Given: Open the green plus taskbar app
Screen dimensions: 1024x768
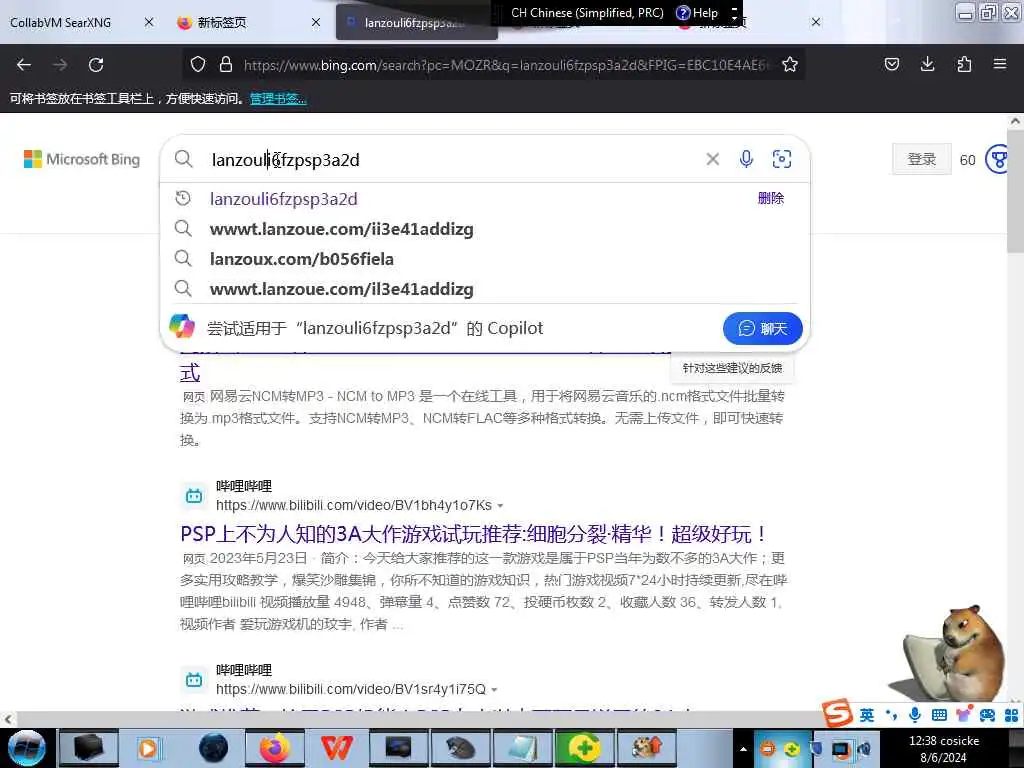Looking at the screenshot, I should click(x=584, y=748).
